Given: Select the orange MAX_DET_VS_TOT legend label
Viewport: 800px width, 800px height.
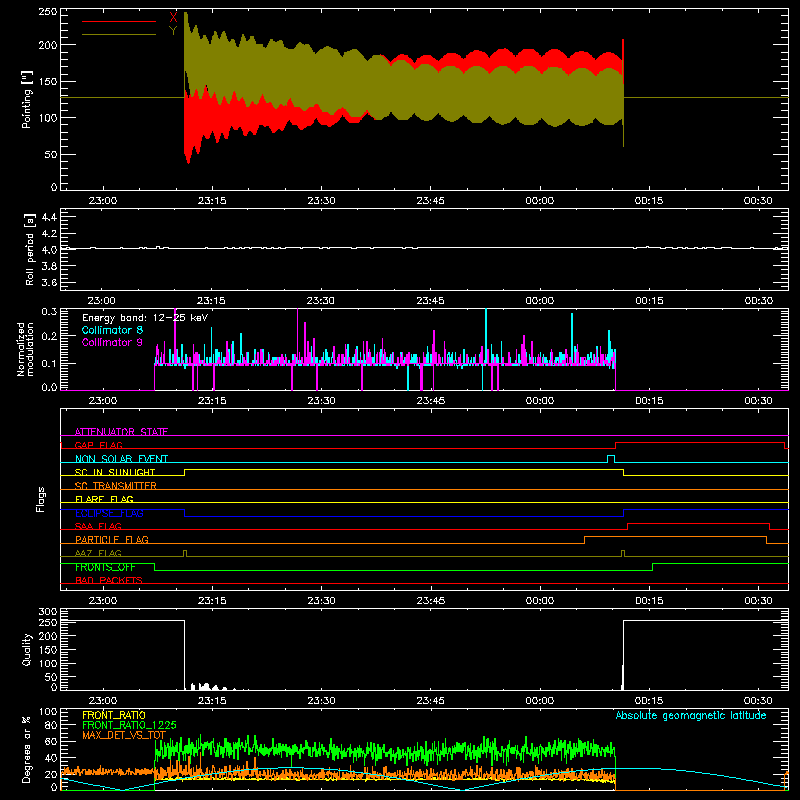Looking at the screenshot, I should (x=124, y=735).
